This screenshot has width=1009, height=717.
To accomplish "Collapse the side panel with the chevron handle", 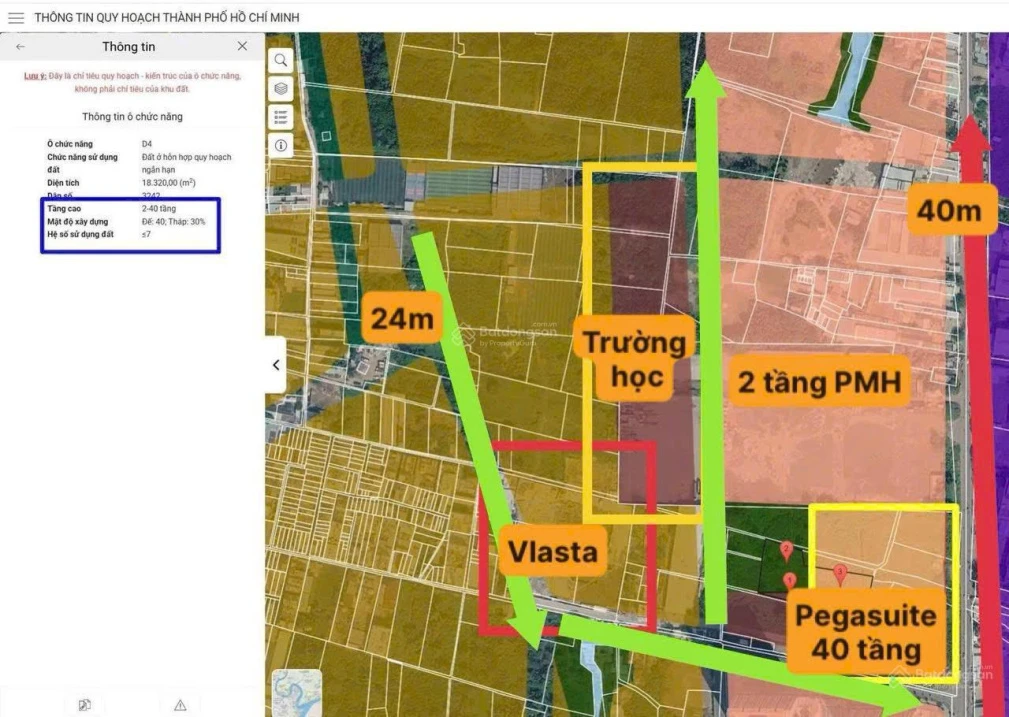I will [x=275, y=365].
